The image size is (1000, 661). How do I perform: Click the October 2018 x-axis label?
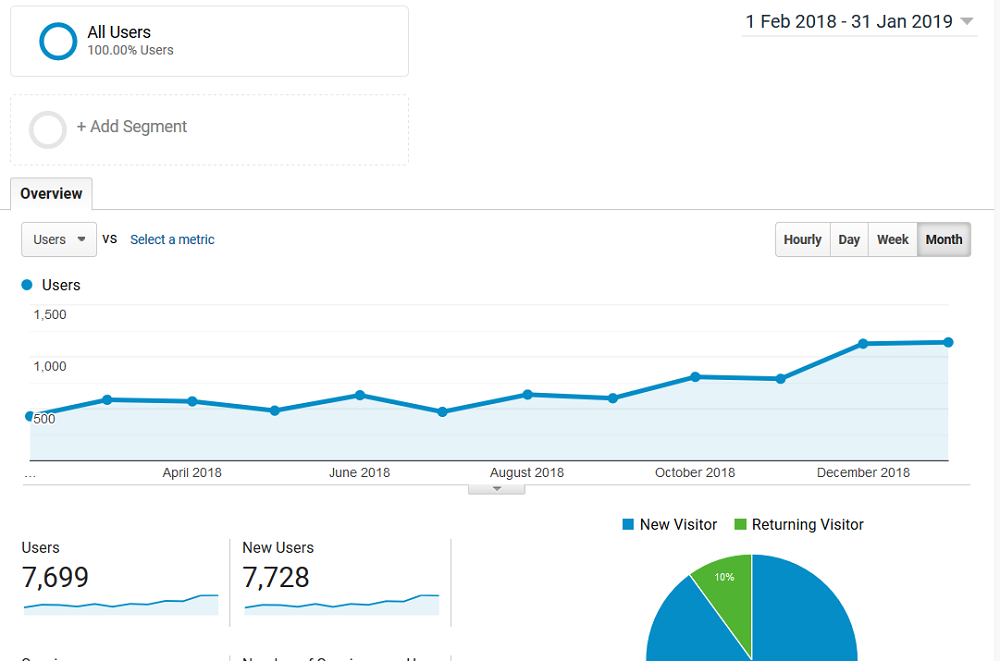point(695,473)
